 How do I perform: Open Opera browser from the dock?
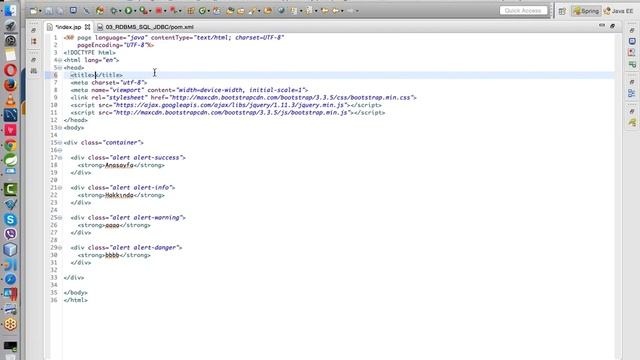click(x=10, y=70)
